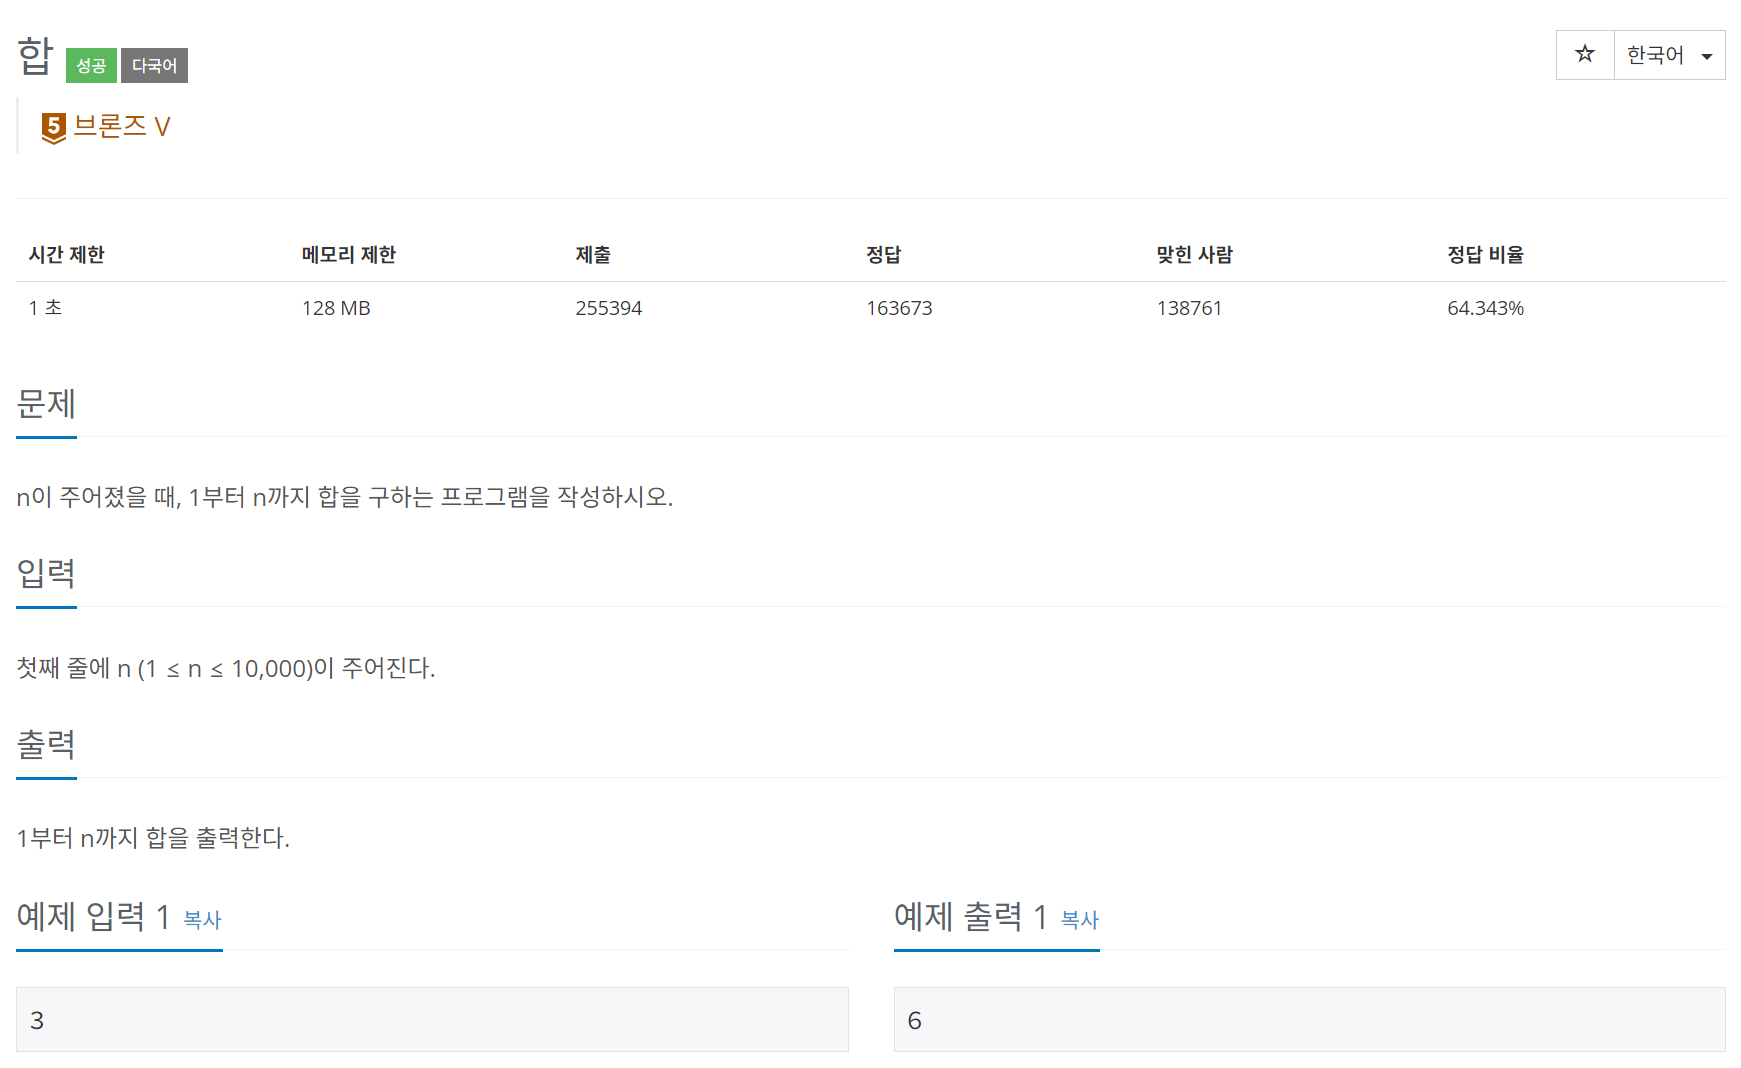
Task: Click the 출력 section heading
Action: click(46, 744)
